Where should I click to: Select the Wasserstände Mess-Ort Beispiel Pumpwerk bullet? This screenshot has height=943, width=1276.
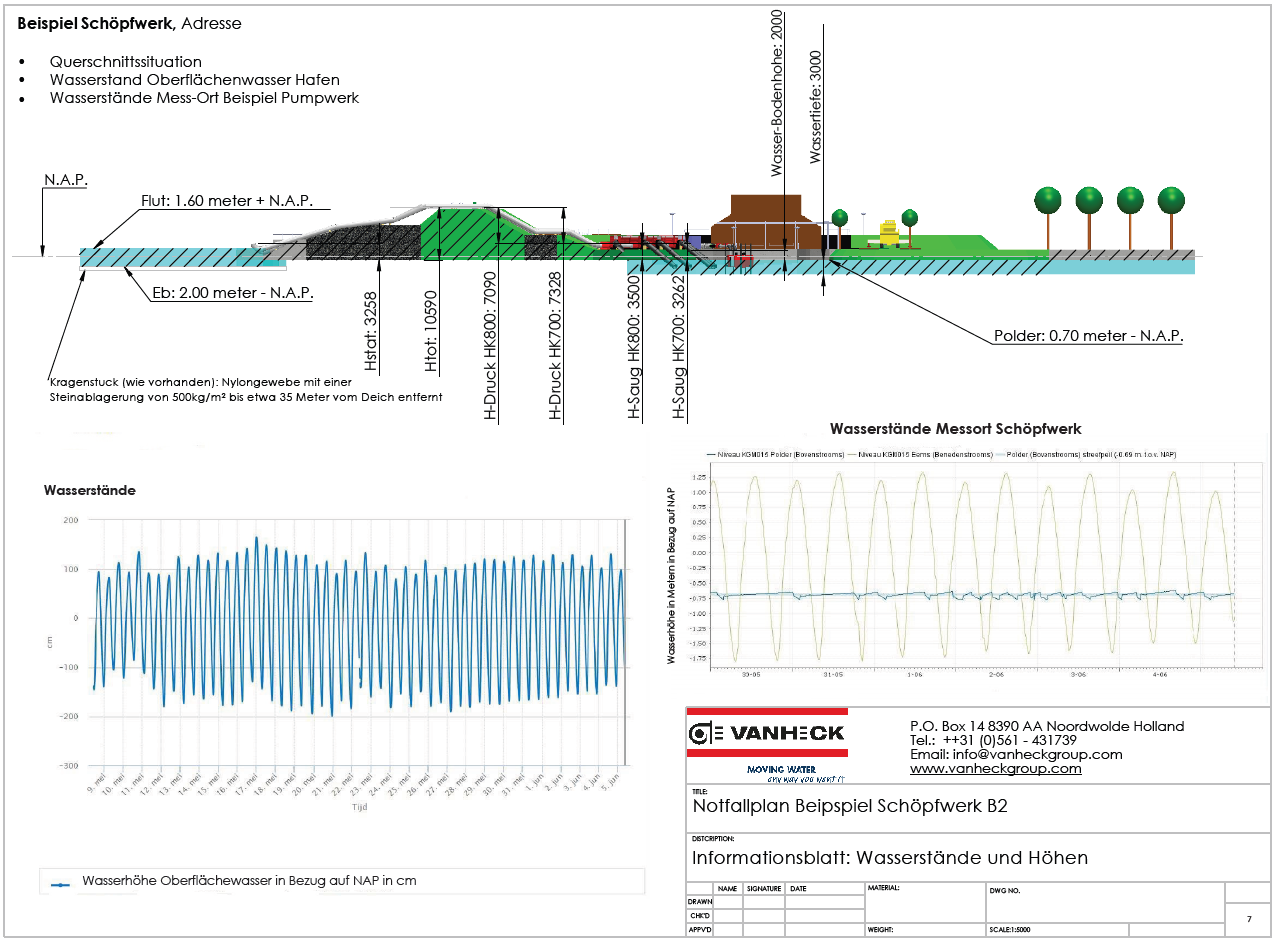pyautogui.click(x=204, y=98)
